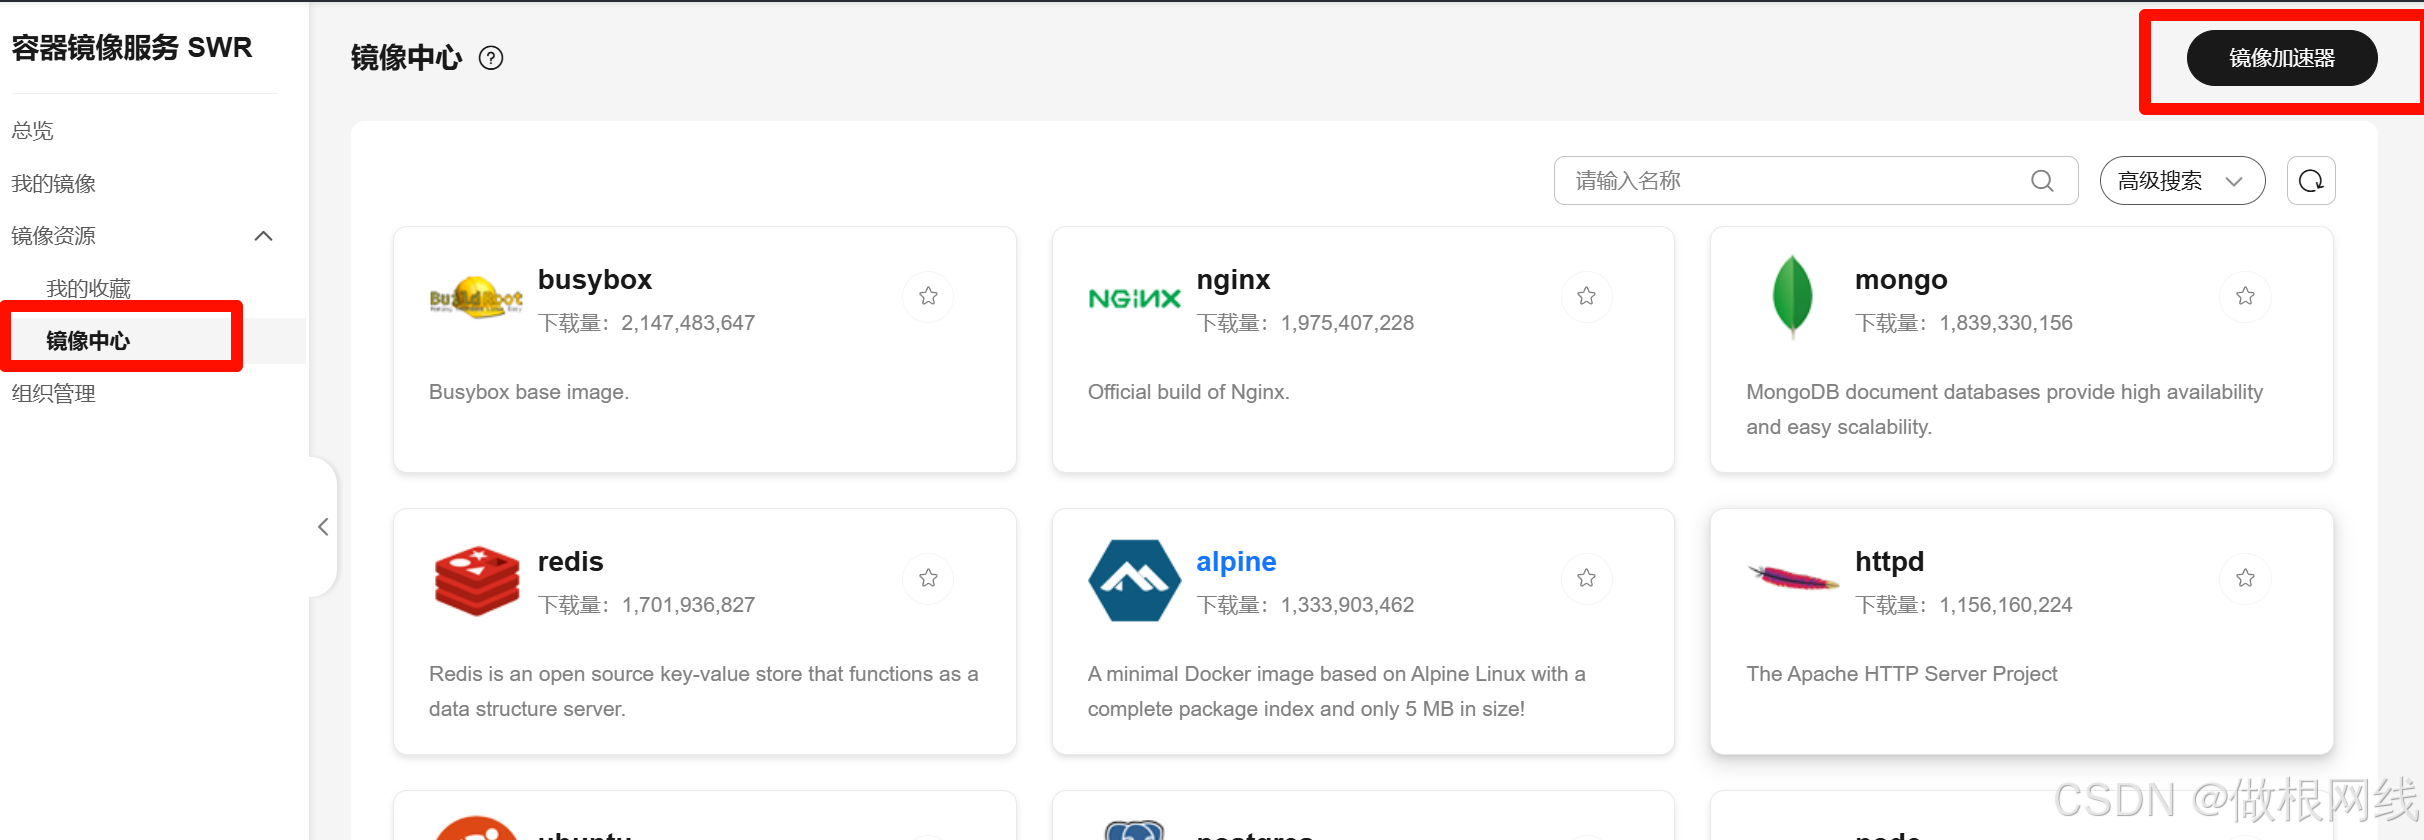This screenshot has height=840, width=2424.
Task: Open the mongo image title
Action: pos(1901,280)
